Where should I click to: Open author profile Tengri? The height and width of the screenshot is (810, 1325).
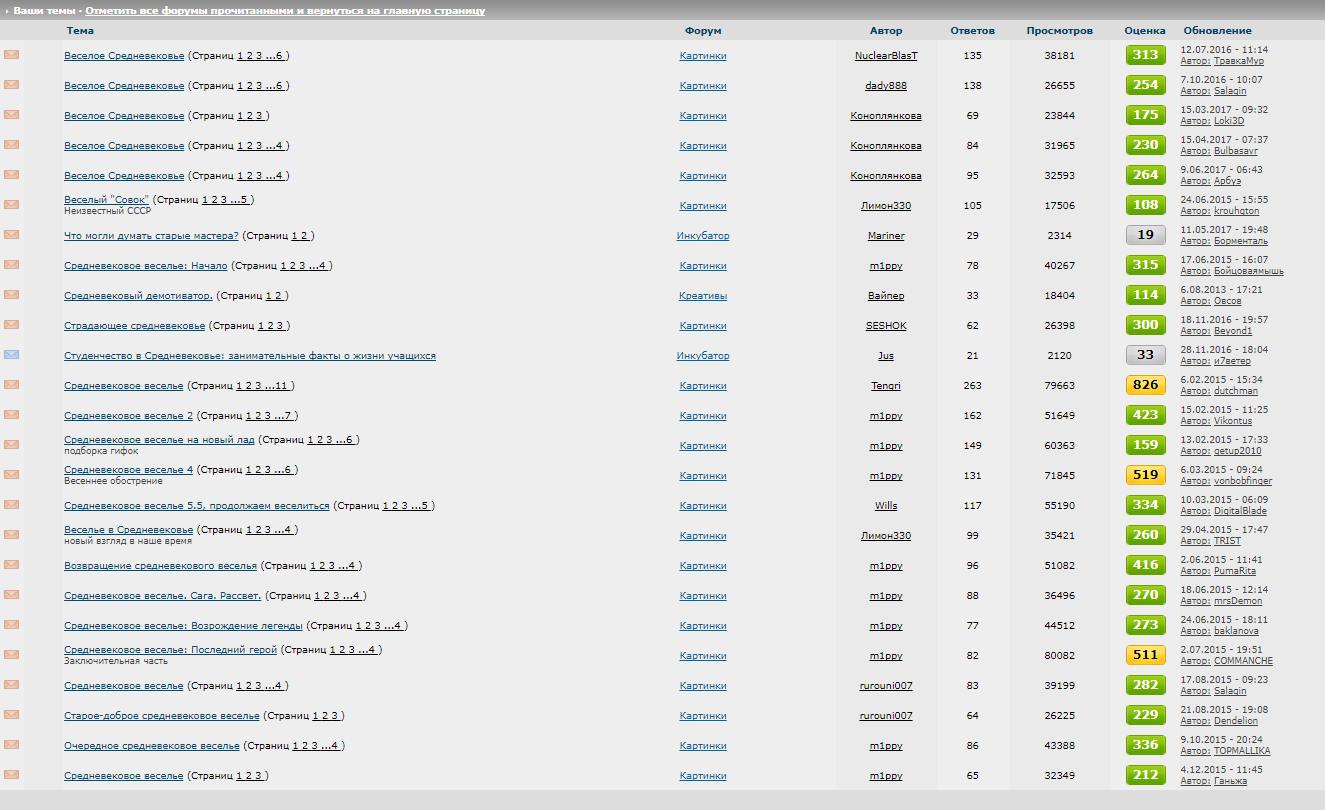tap(885, 386)
